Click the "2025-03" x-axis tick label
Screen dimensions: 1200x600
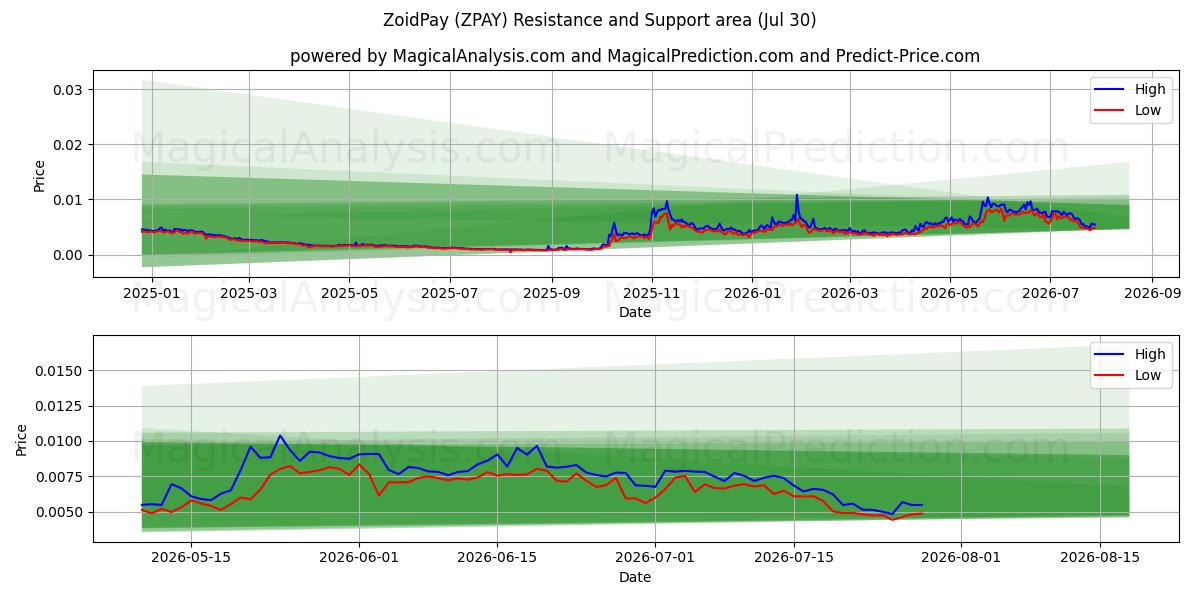click(x=248, y=294)
